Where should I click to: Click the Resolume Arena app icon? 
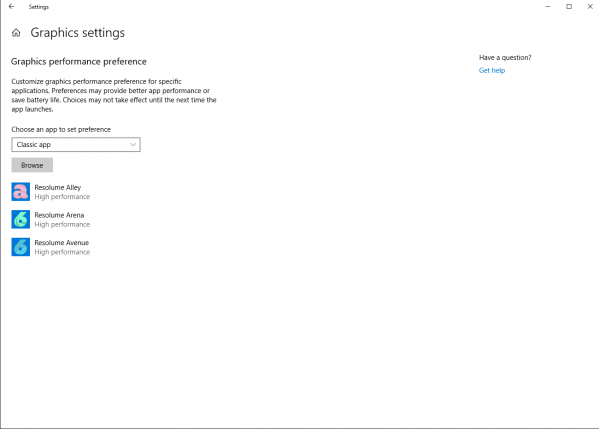coord(21,219)
